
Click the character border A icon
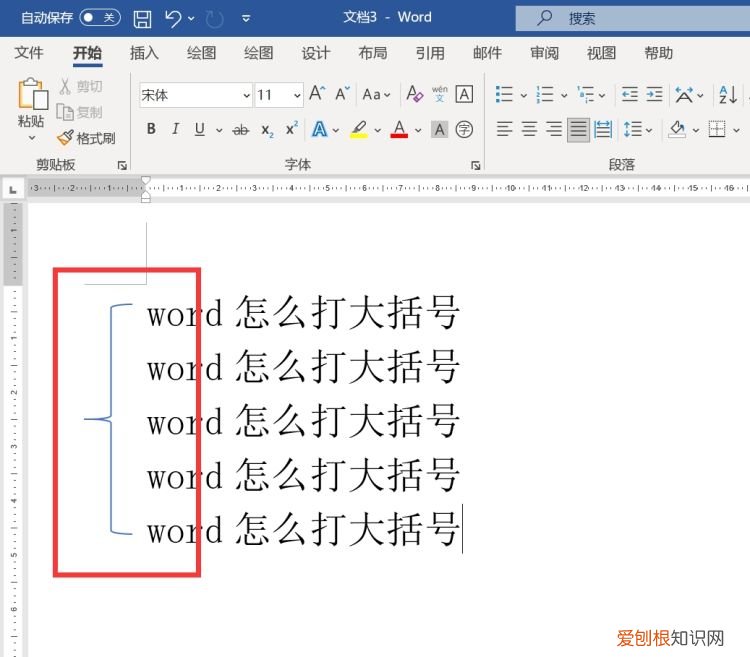(x=464, y=94)
